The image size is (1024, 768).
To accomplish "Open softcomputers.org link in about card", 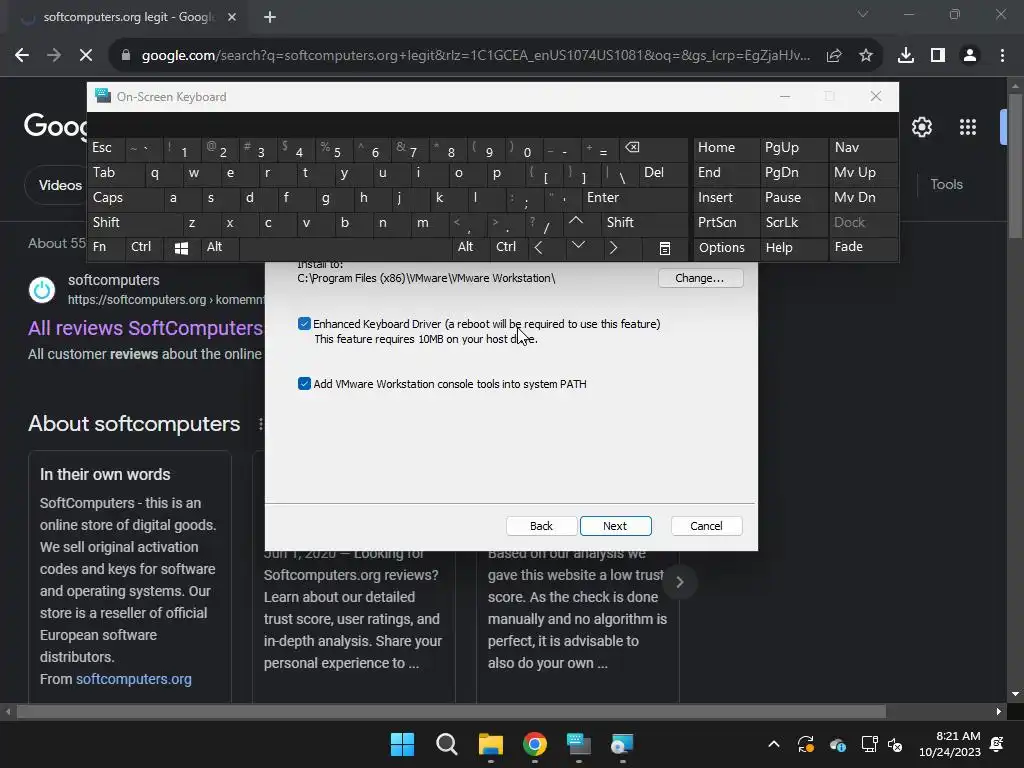I will 134,679.
